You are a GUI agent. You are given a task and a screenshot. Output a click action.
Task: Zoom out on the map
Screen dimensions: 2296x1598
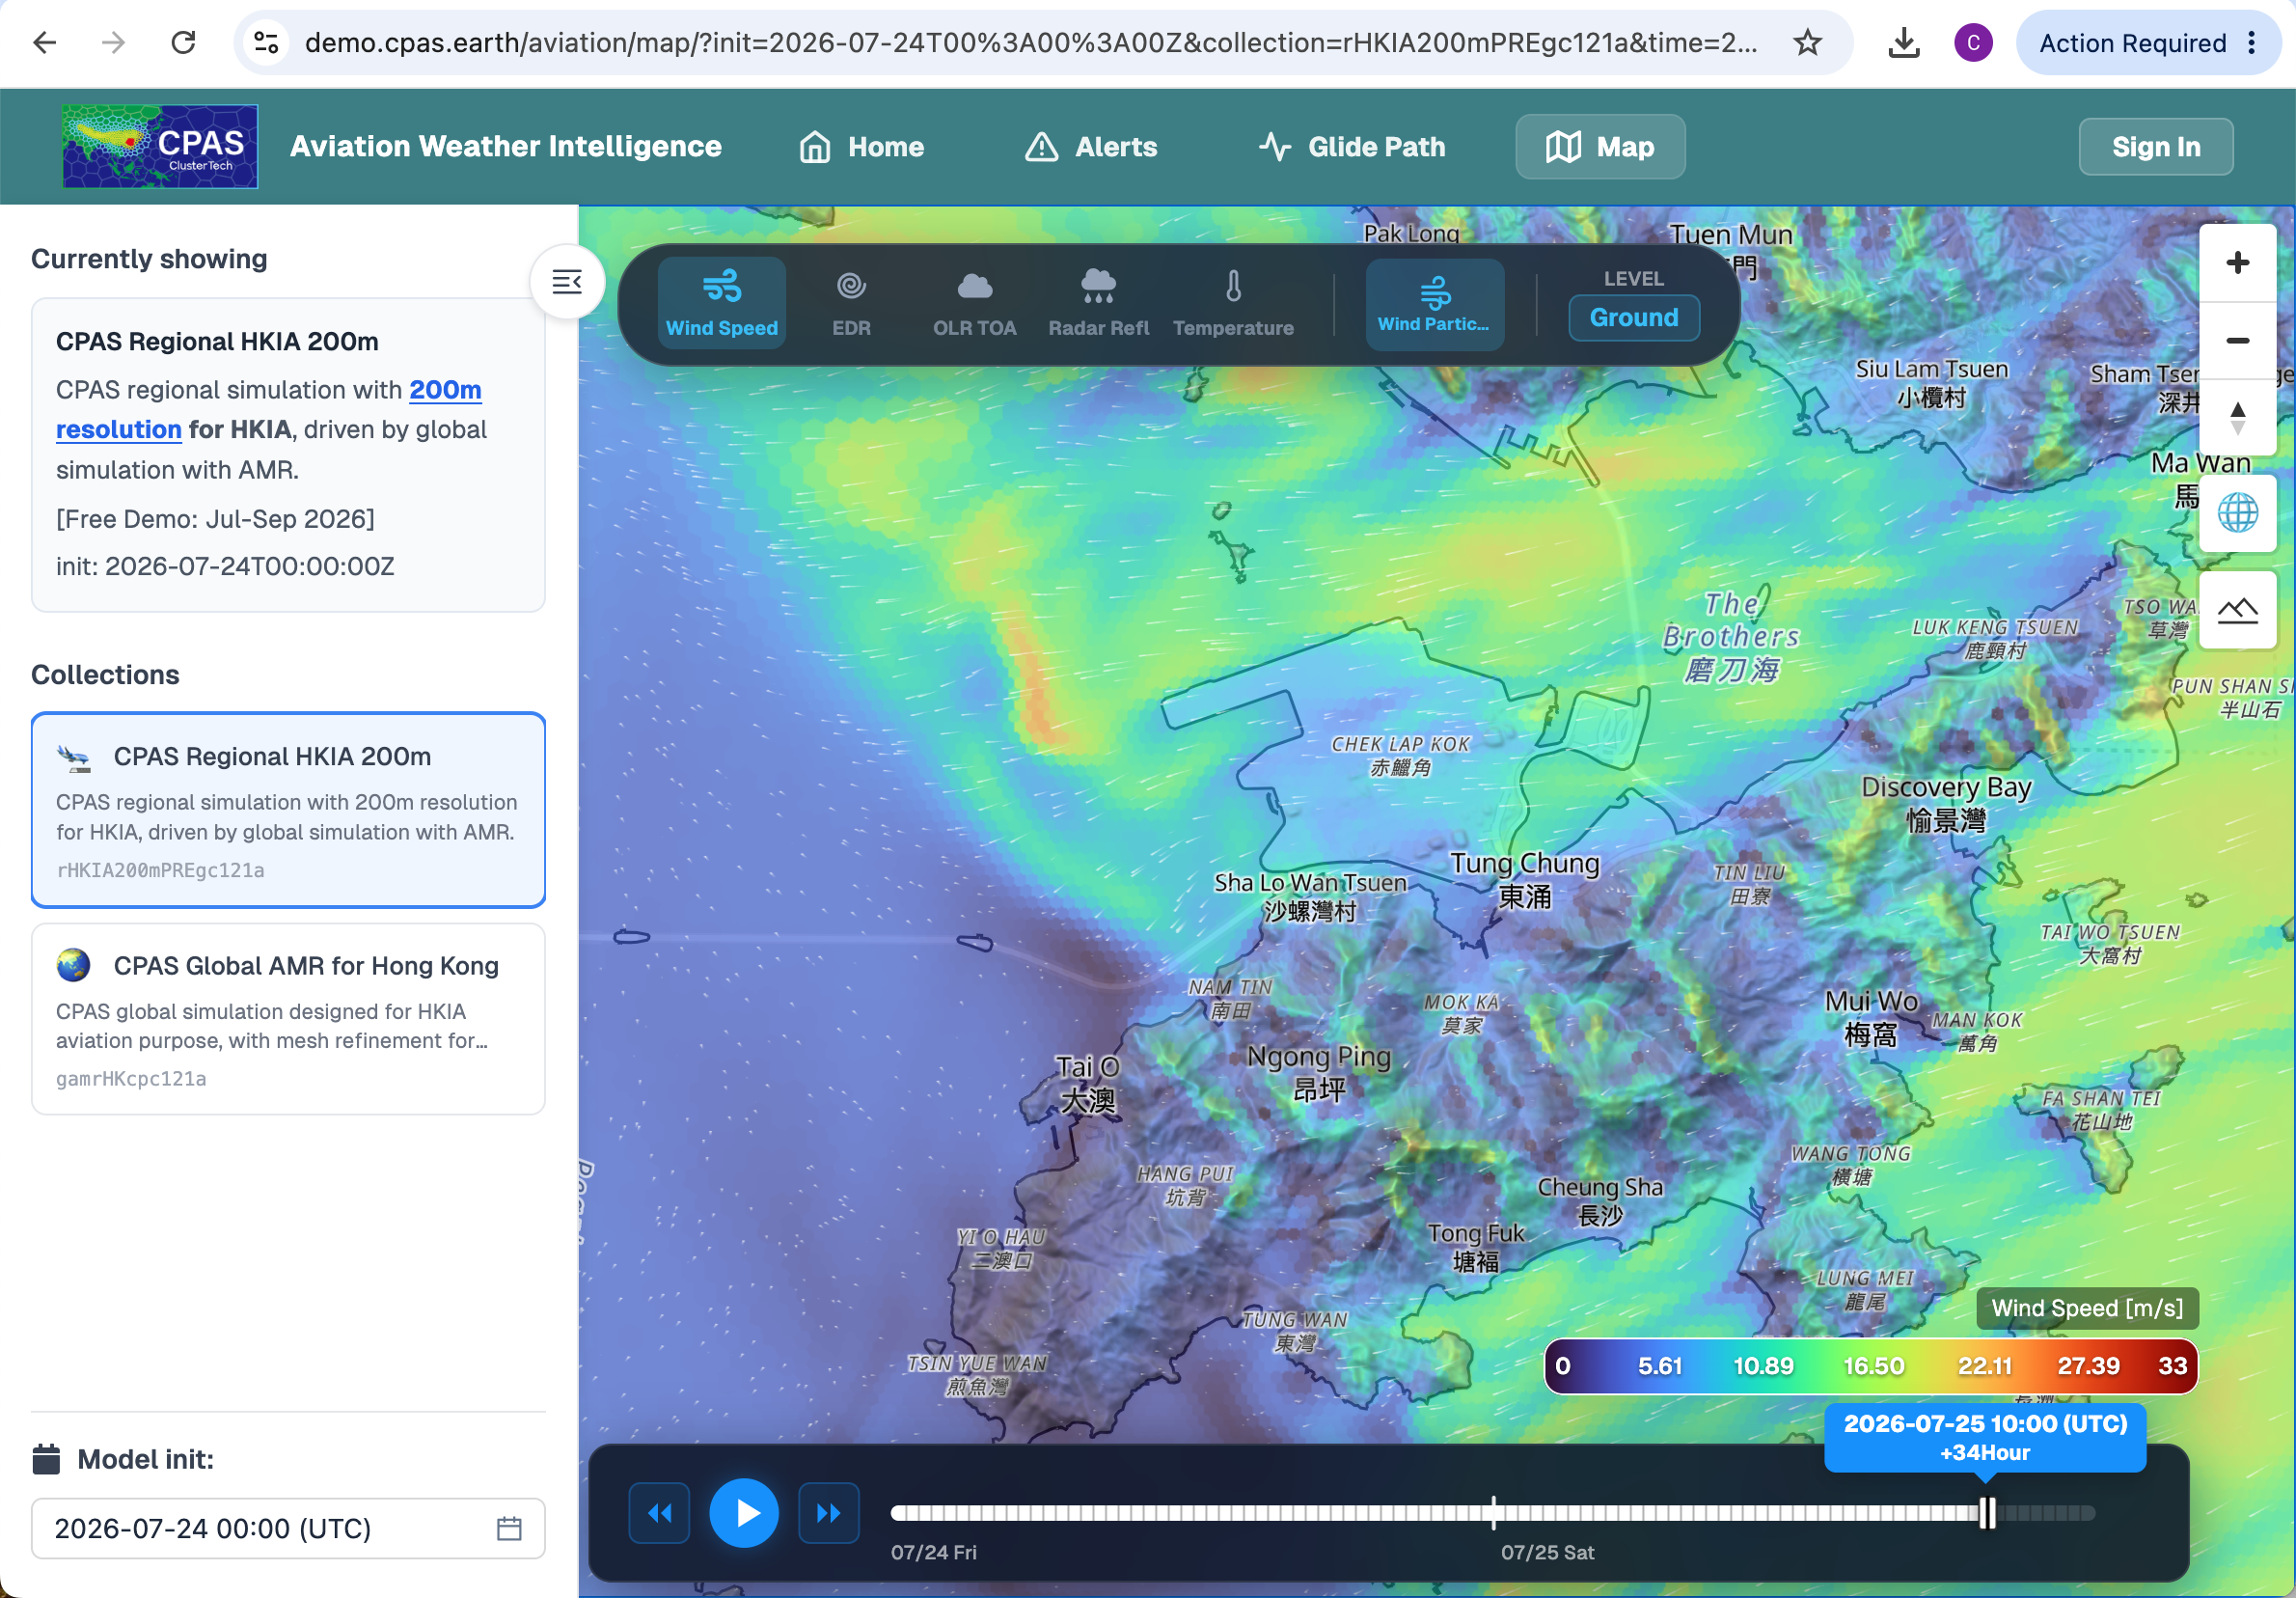click(x=2237, y=341)
